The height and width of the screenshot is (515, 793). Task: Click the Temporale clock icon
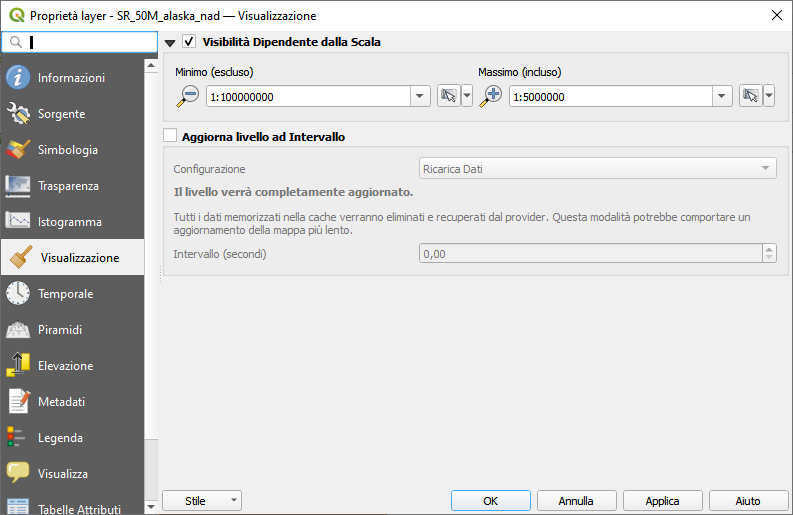pos(18,293)
